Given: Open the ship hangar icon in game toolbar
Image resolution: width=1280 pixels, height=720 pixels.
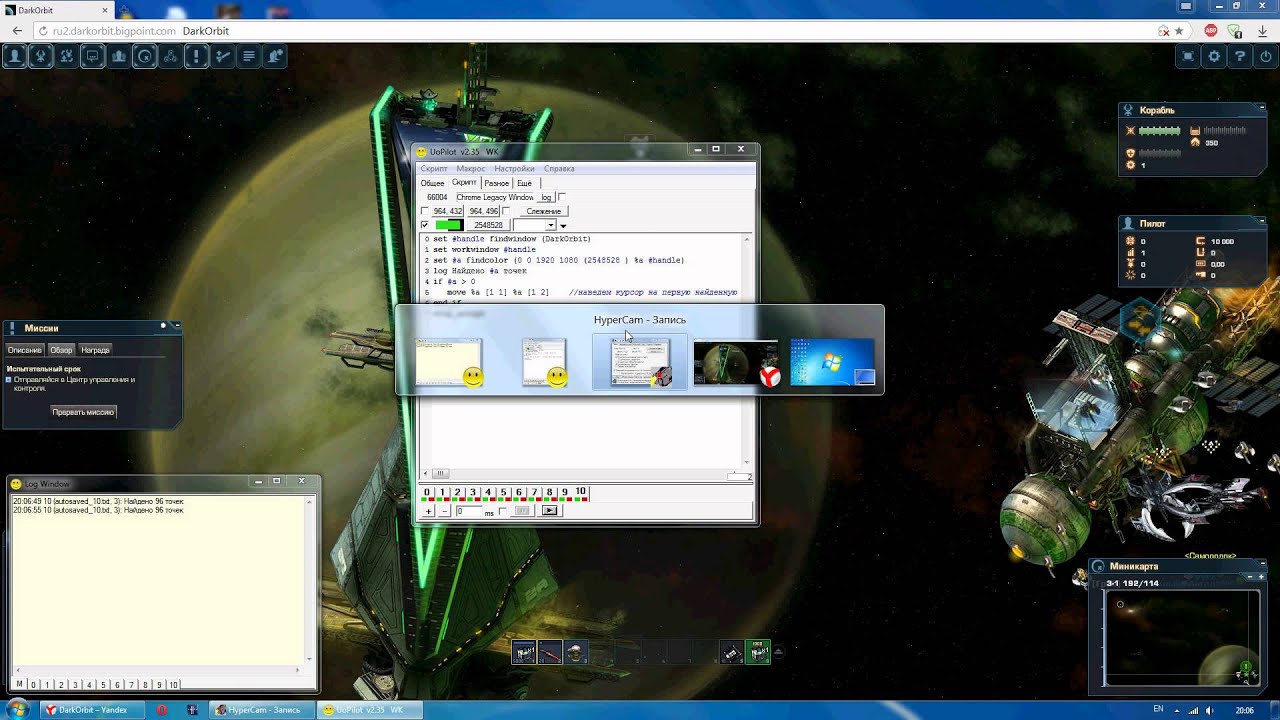Looking at the screenshot, I should [x=42, y=57].
